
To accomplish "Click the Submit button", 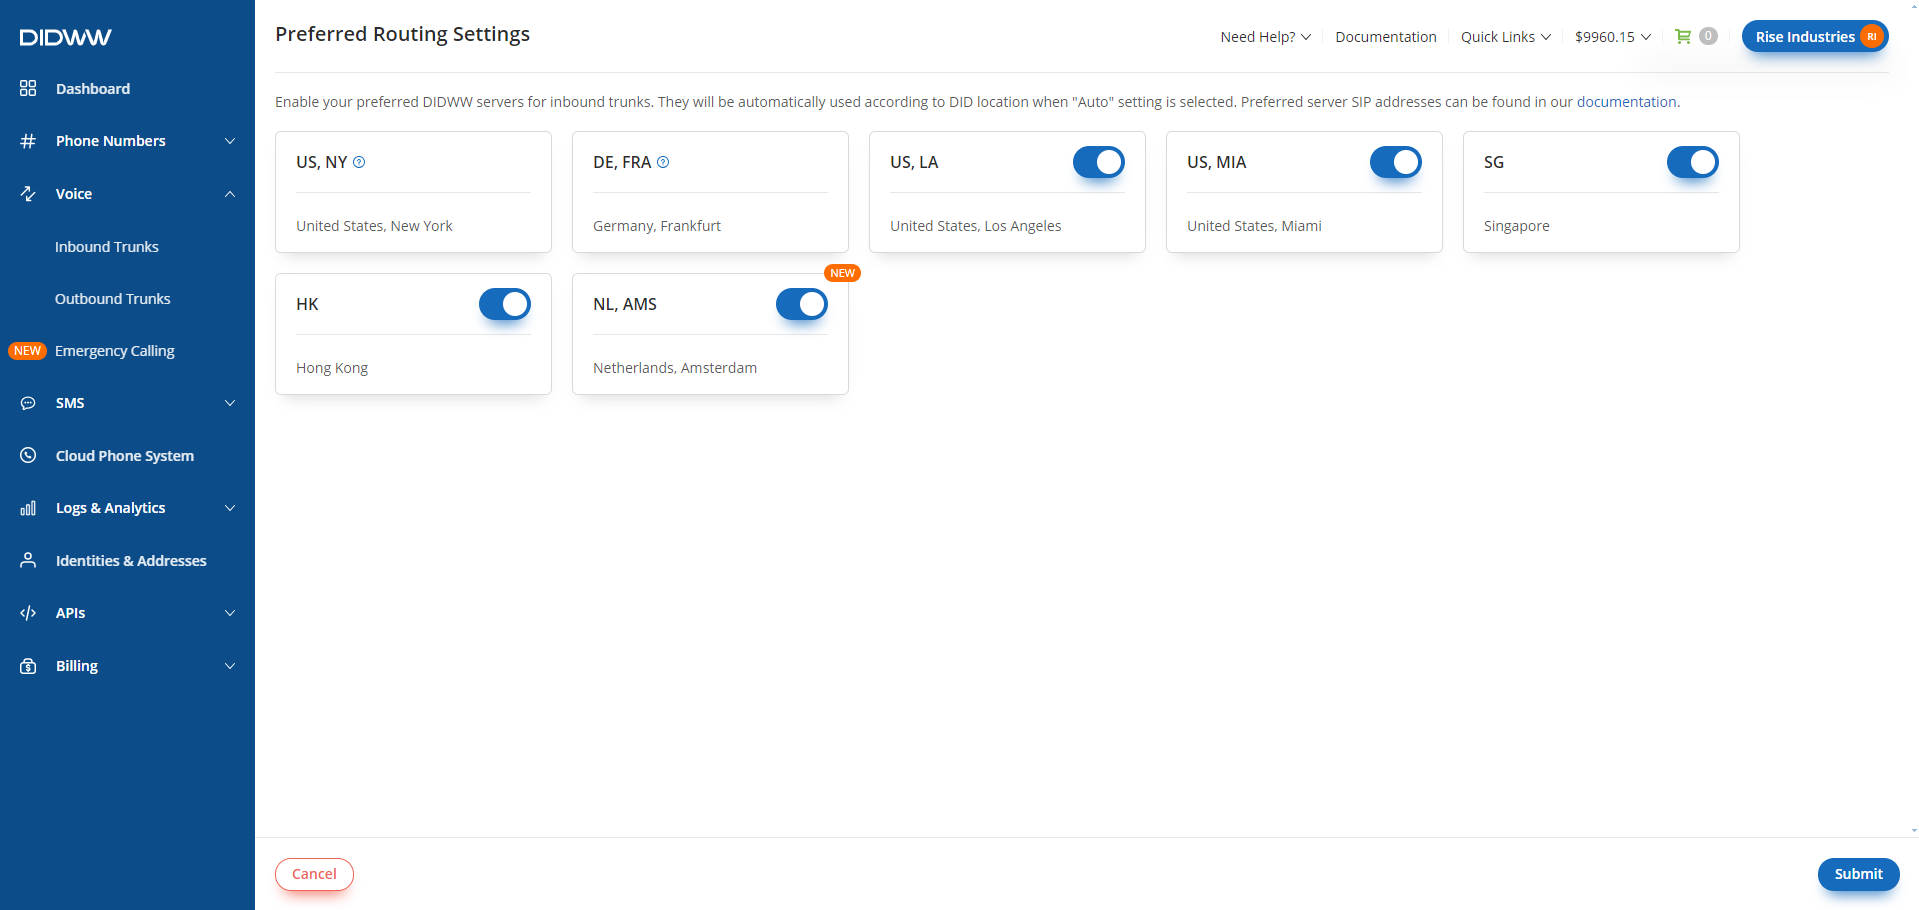I will click(x=1858, y=874).
